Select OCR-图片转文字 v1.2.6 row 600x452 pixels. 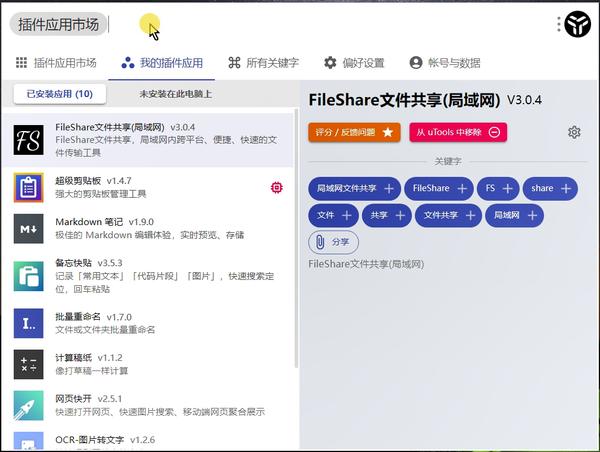point(147,440)
